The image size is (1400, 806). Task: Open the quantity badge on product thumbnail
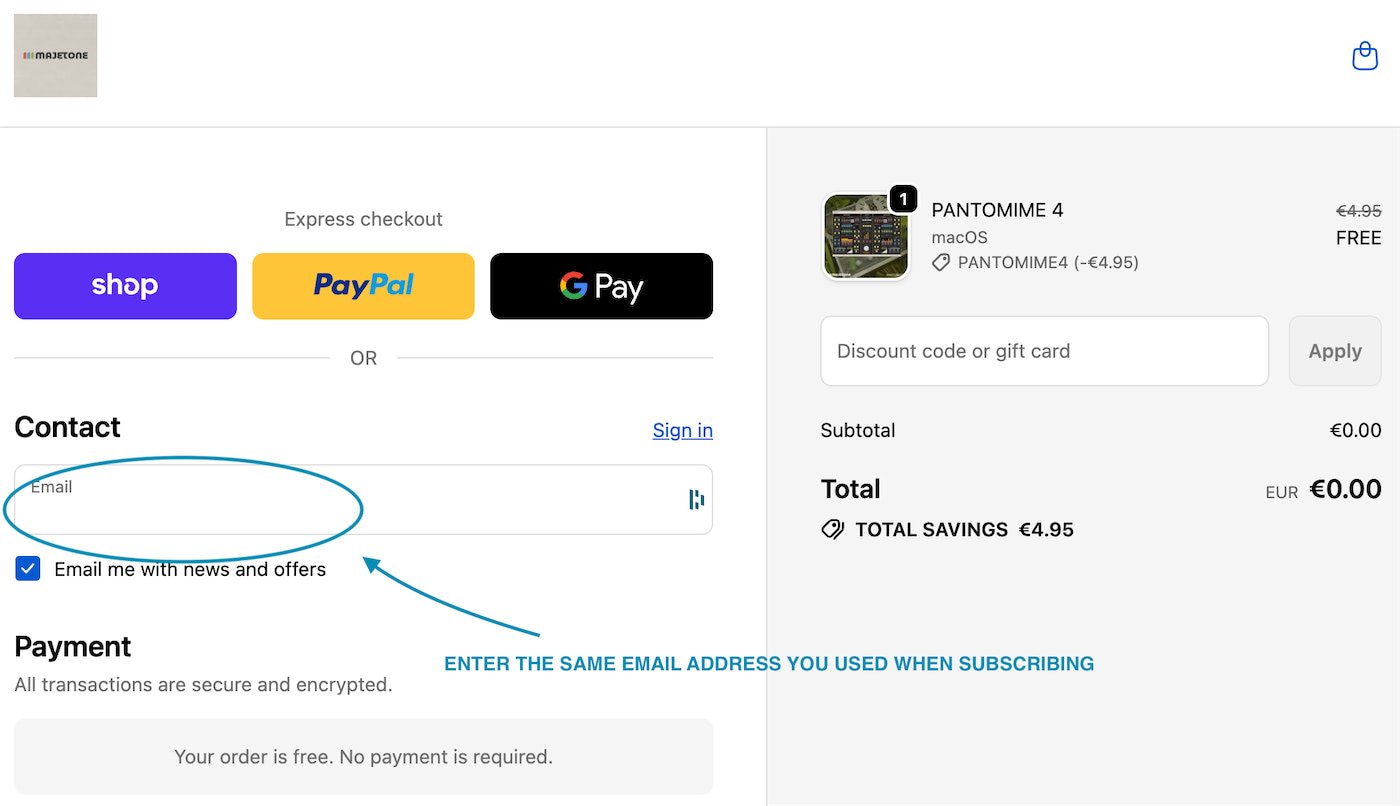pyautogui.click(x=902, y=199)
